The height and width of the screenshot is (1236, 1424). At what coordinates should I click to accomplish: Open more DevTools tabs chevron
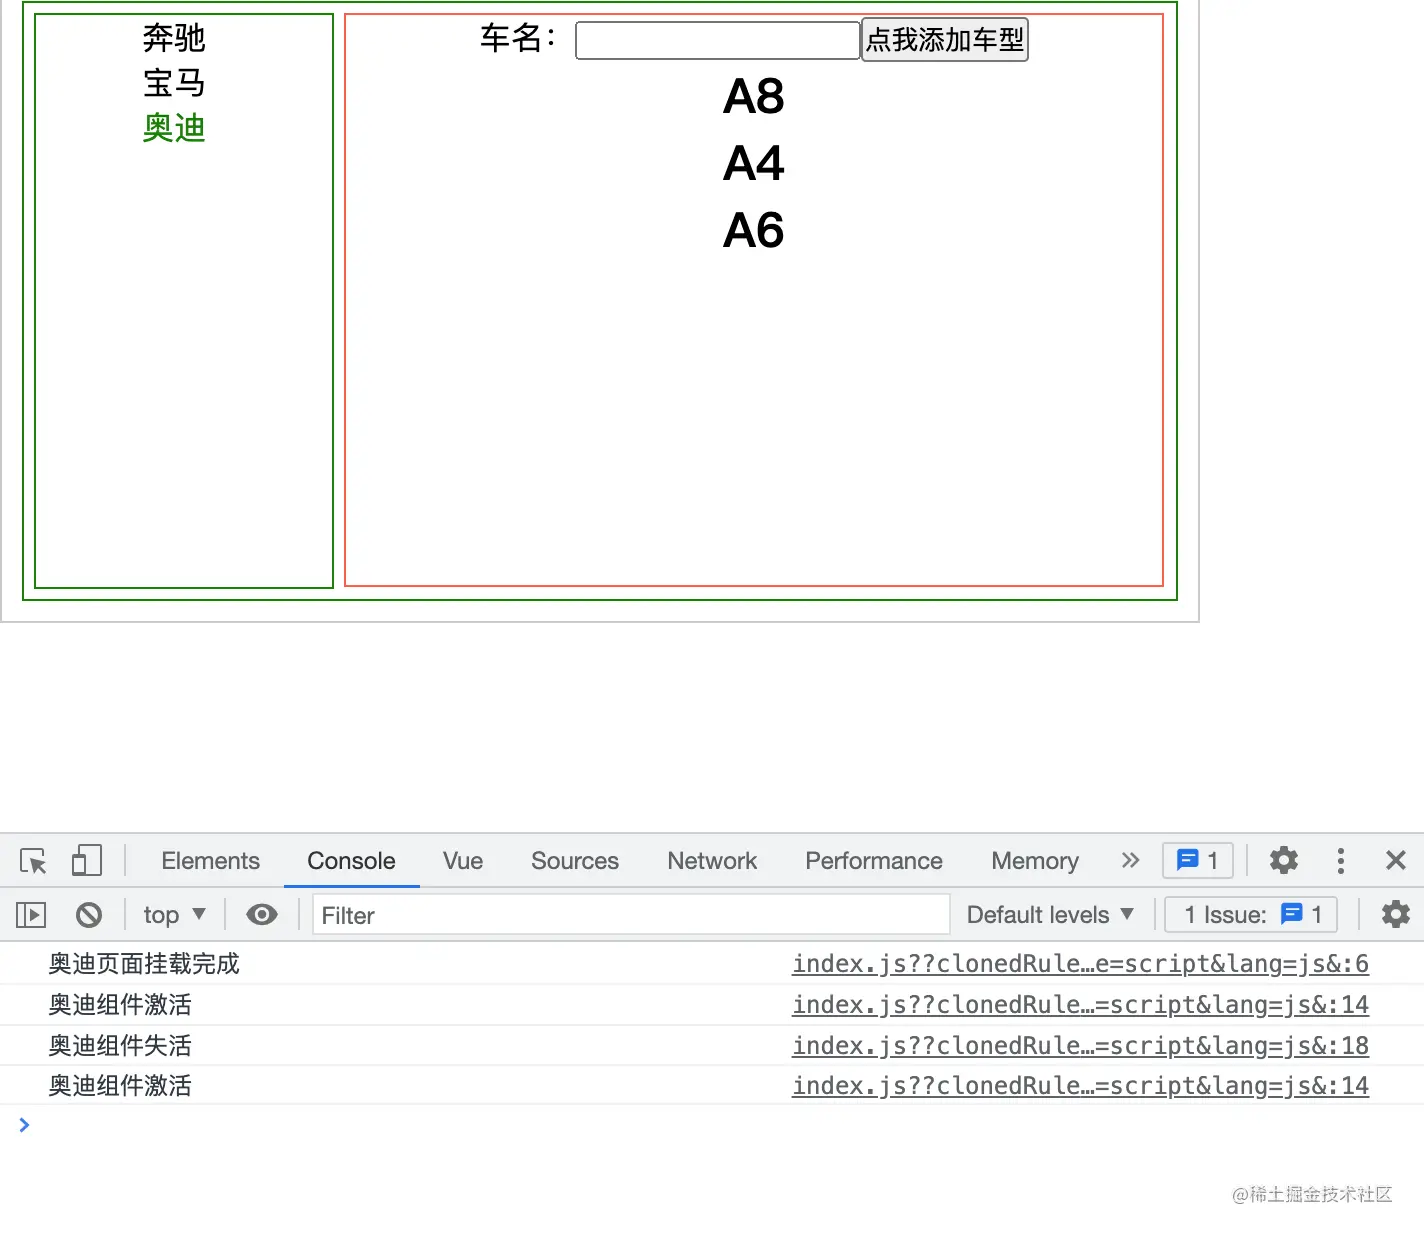pos(1130,860)
